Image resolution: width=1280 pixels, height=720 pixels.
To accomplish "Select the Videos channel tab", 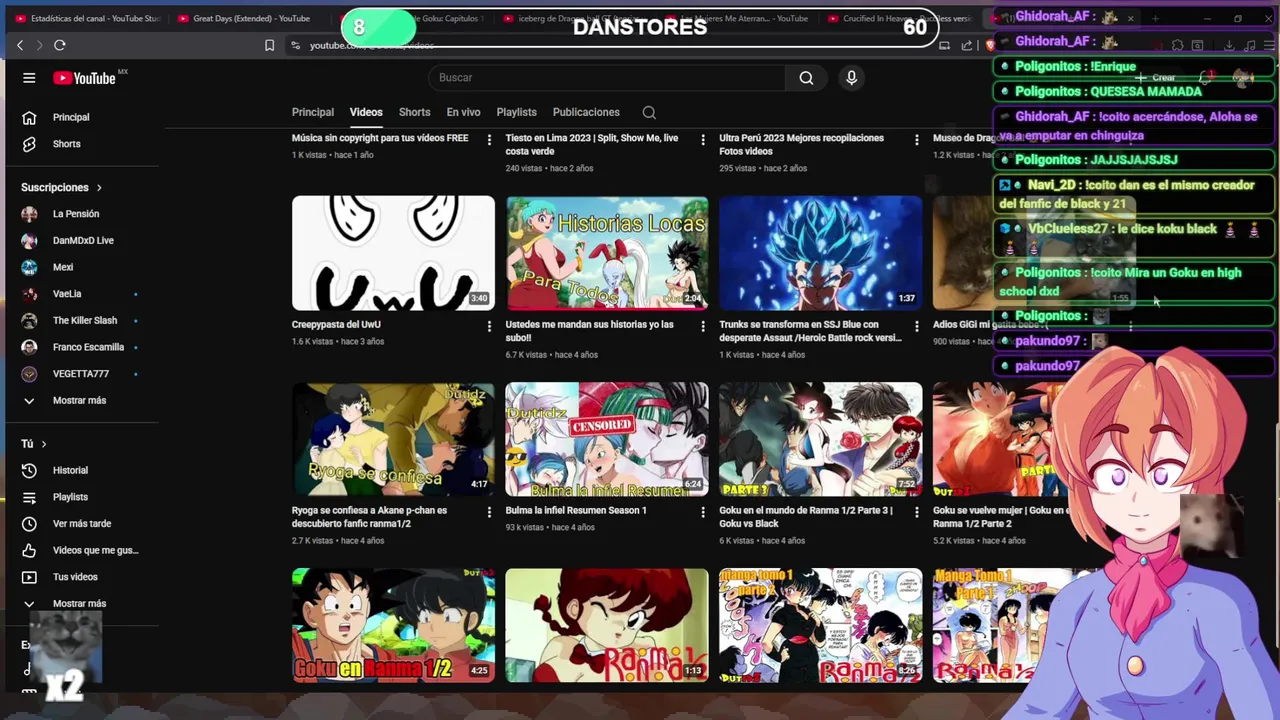I will point(366,112).
